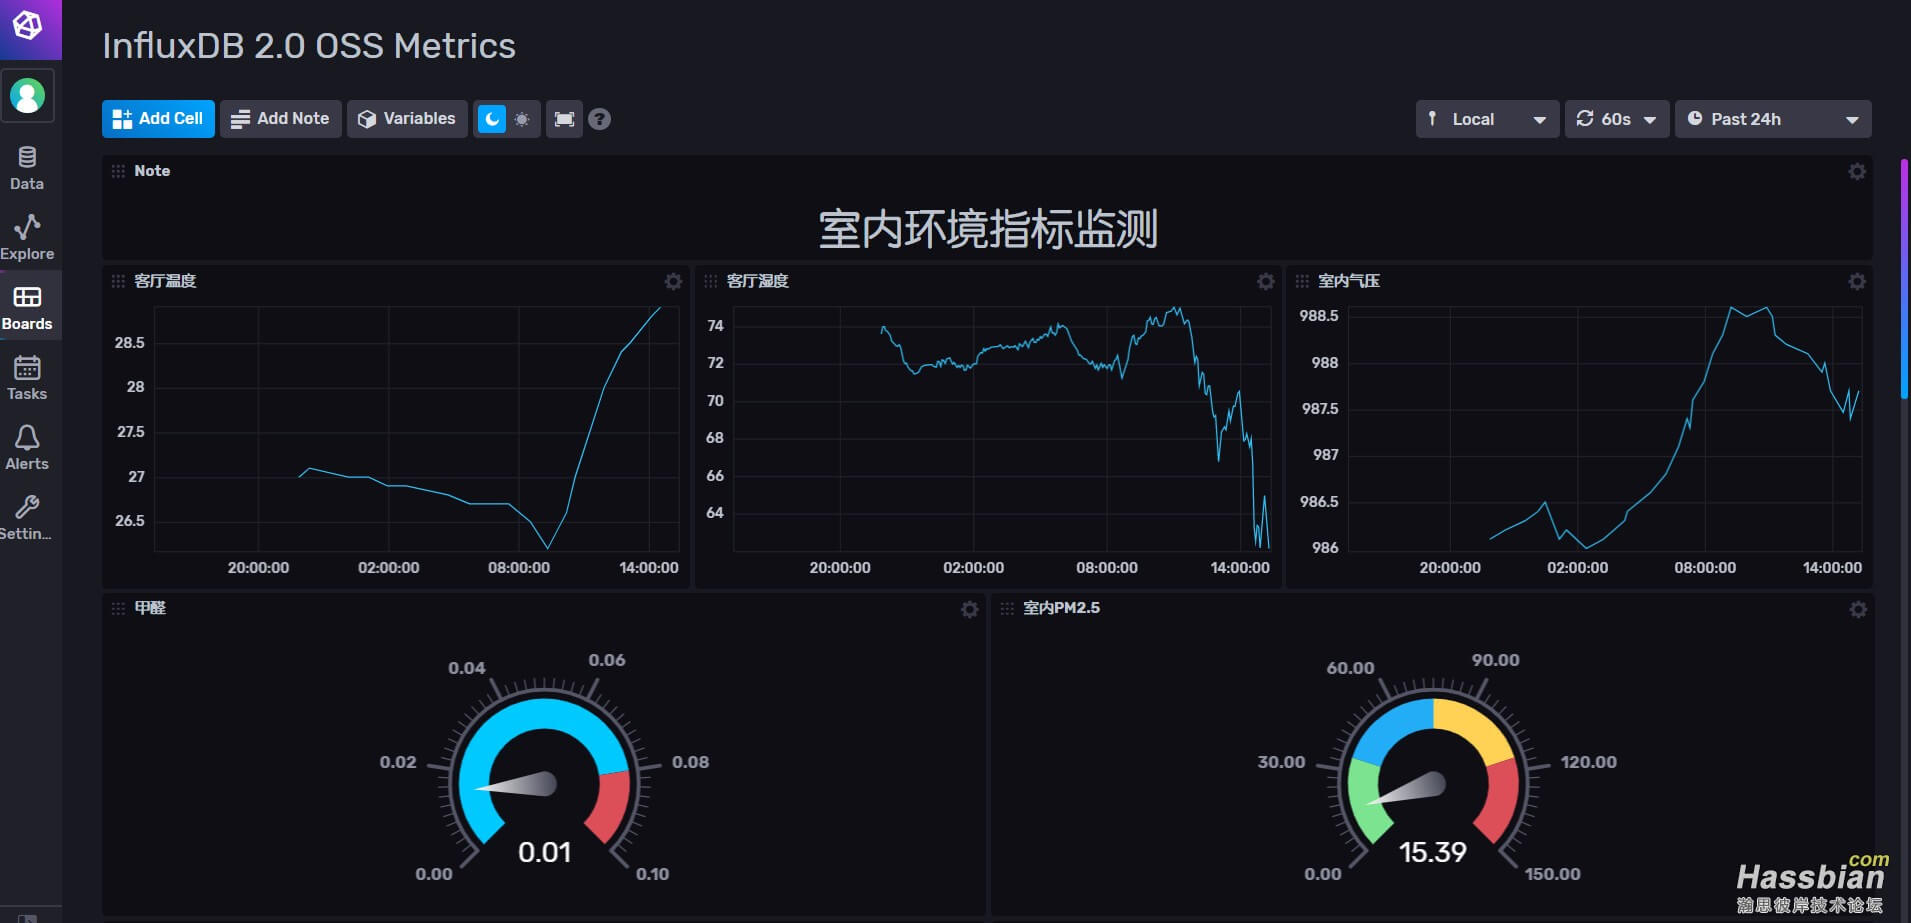This screenshot has height=923, width=1911.
Task: Click drag handle of 客厅湿度 cell
Action: point(710,281)
